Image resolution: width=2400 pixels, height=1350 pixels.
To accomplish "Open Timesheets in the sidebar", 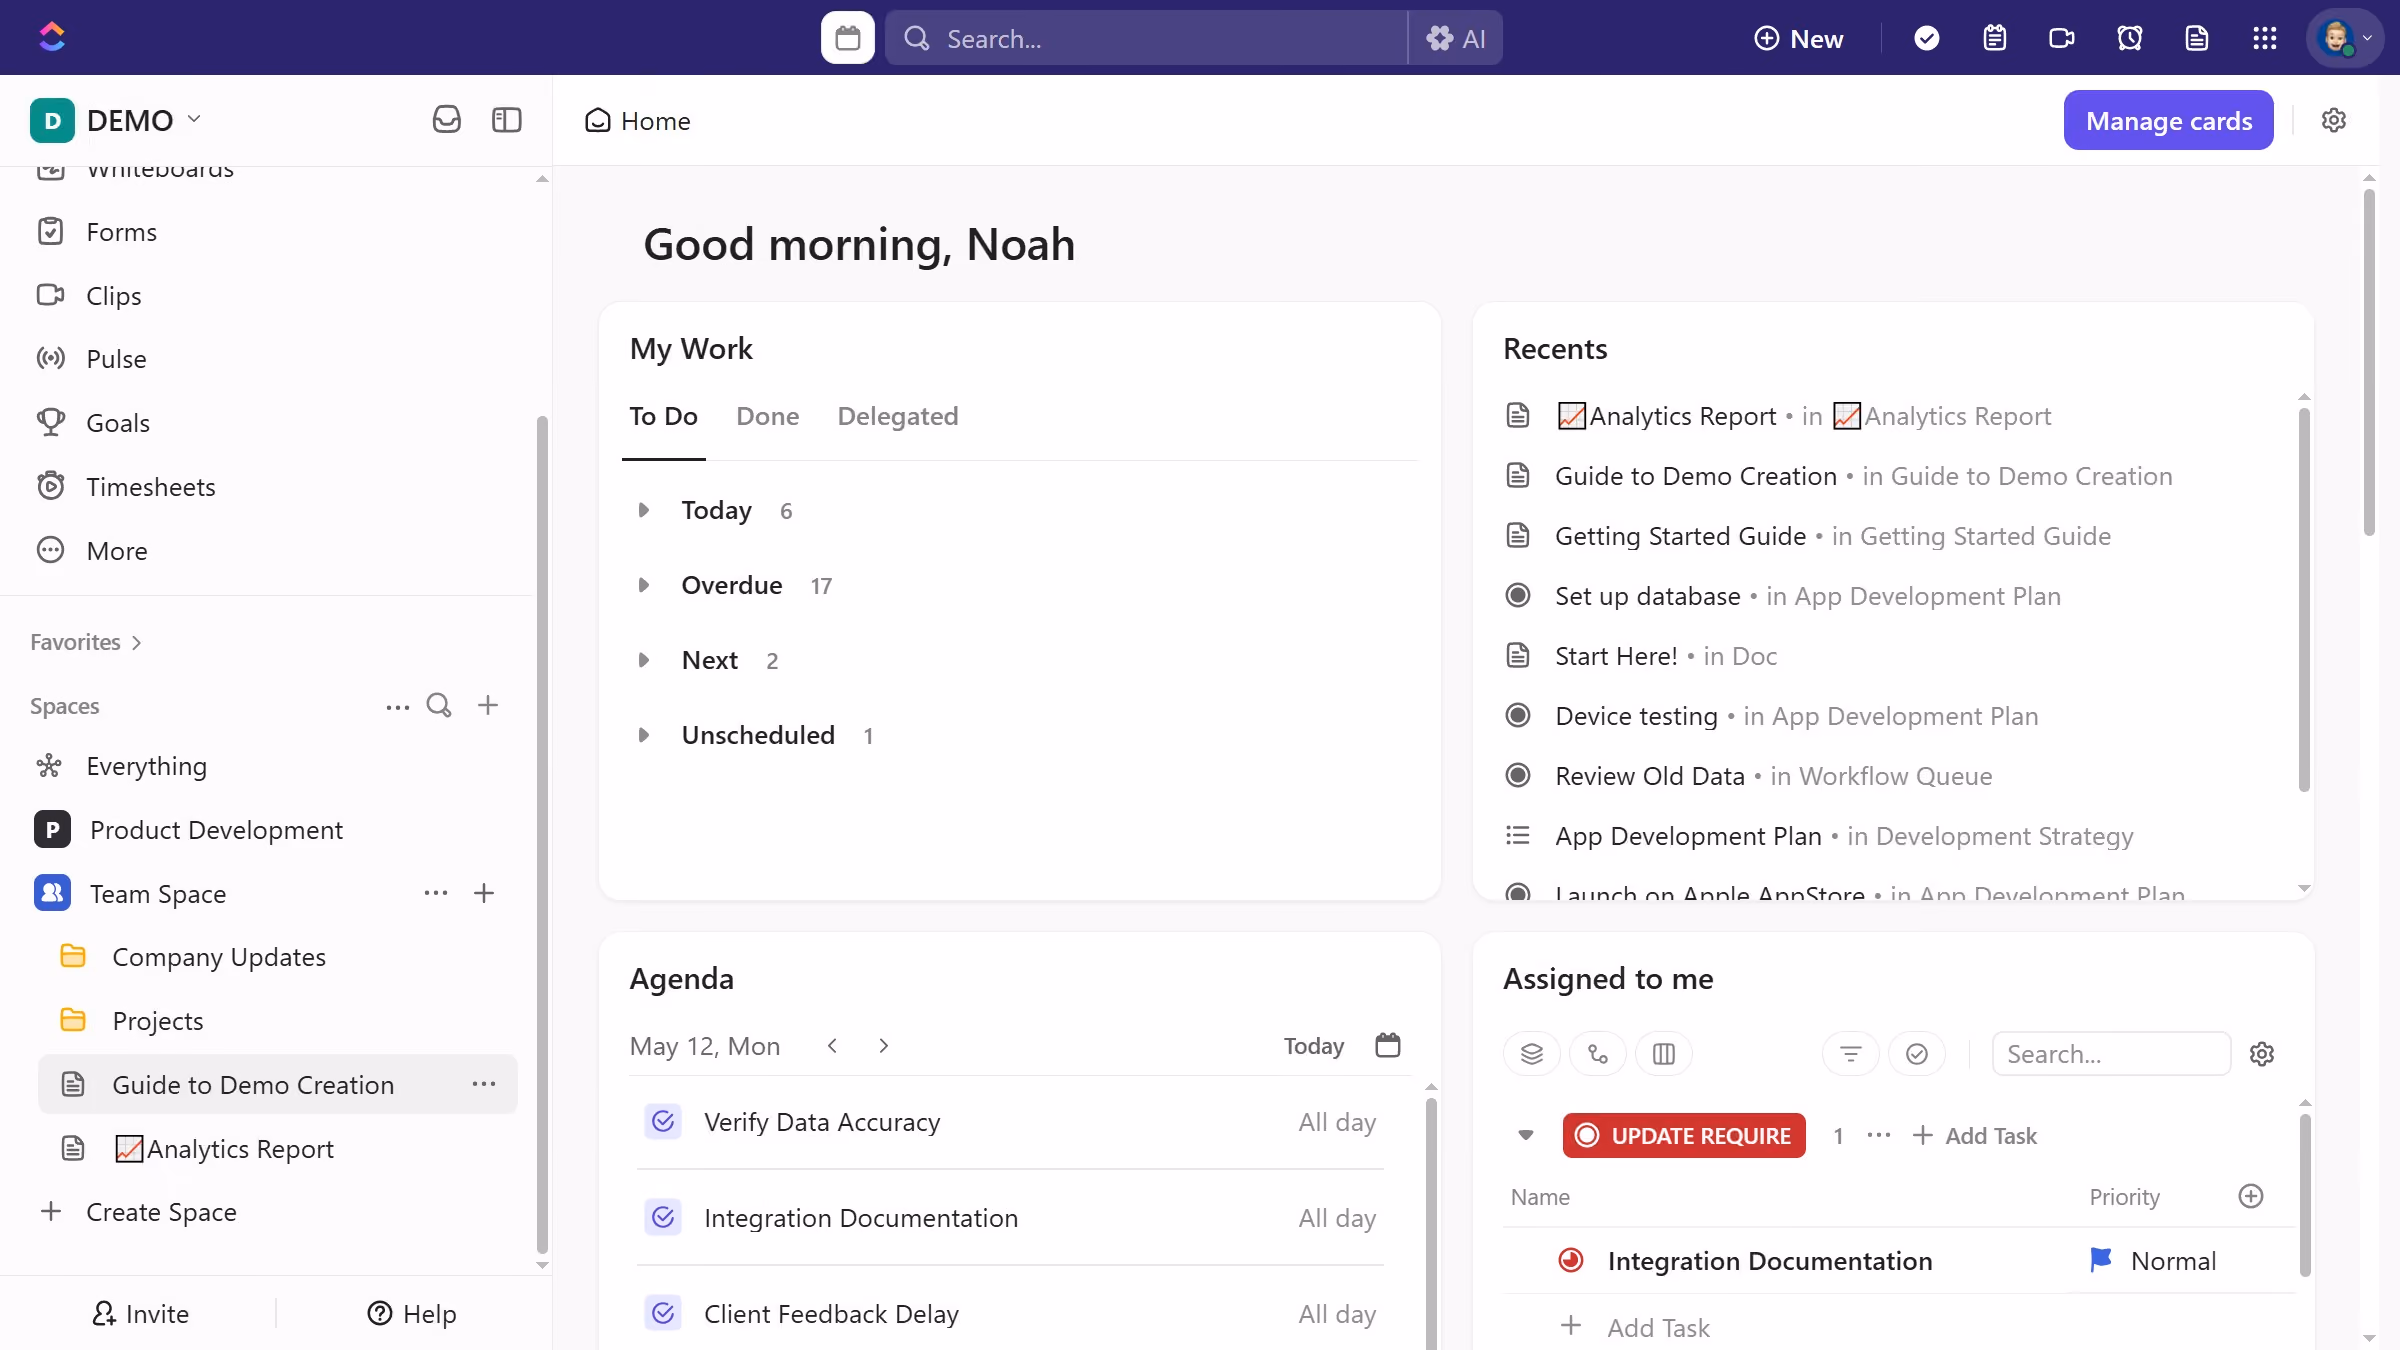I will tap(150, 487).
